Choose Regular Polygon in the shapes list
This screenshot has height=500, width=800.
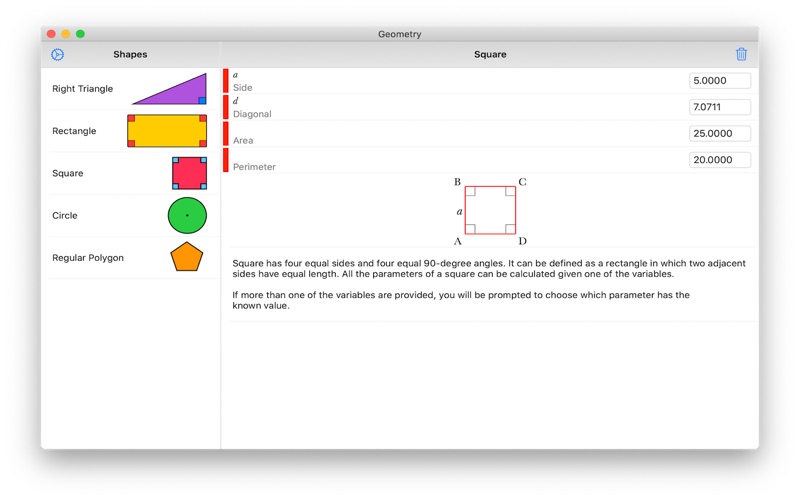click(x=88, y=258)
